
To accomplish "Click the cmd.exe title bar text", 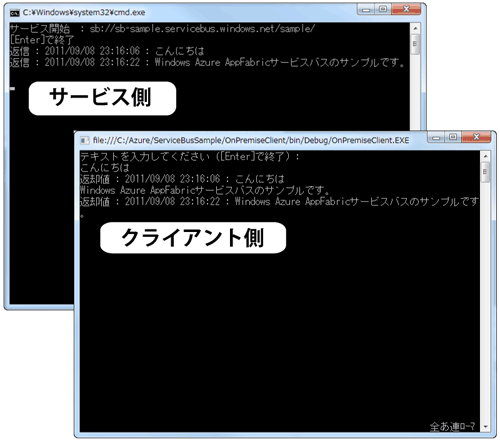I will click(x=84, y=13).
